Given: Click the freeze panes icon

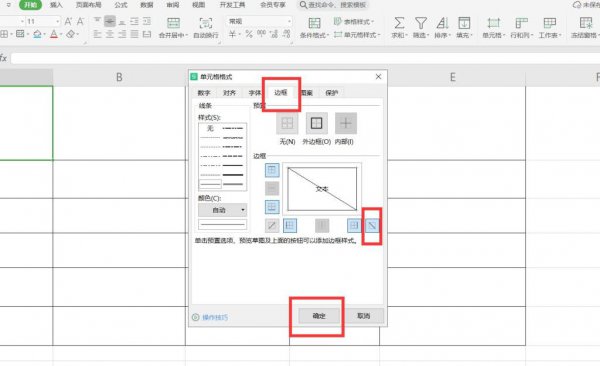Looking at the screenshot, I should coord(586,23).
